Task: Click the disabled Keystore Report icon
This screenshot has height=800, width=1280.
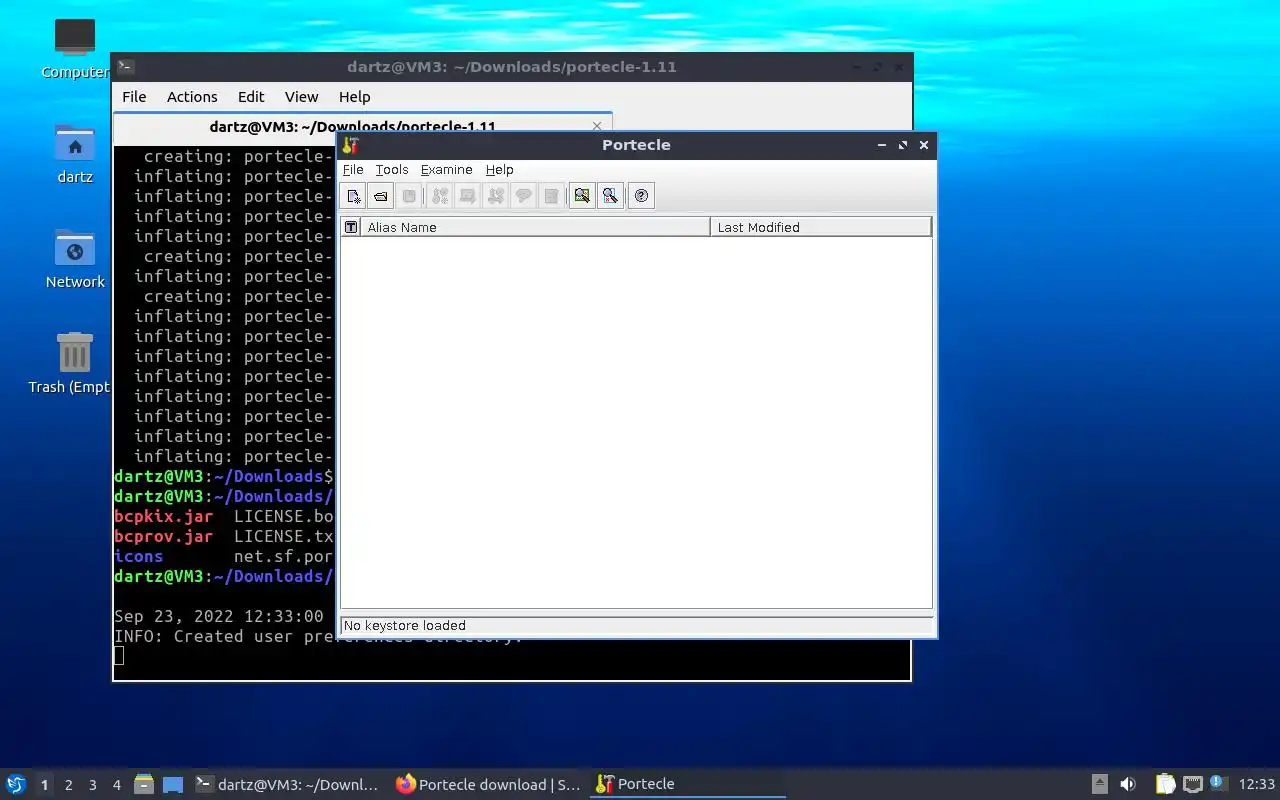Action: (551, 196)
